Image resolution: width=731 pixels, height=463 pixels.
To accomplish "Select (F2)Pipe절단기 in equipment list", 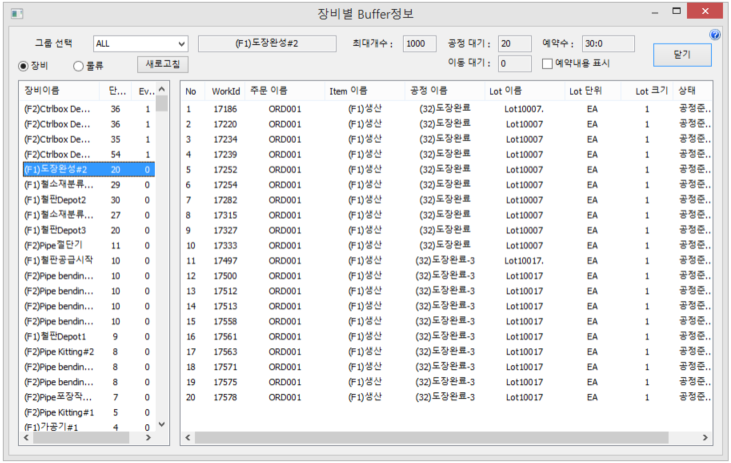I will coord(58,245).
